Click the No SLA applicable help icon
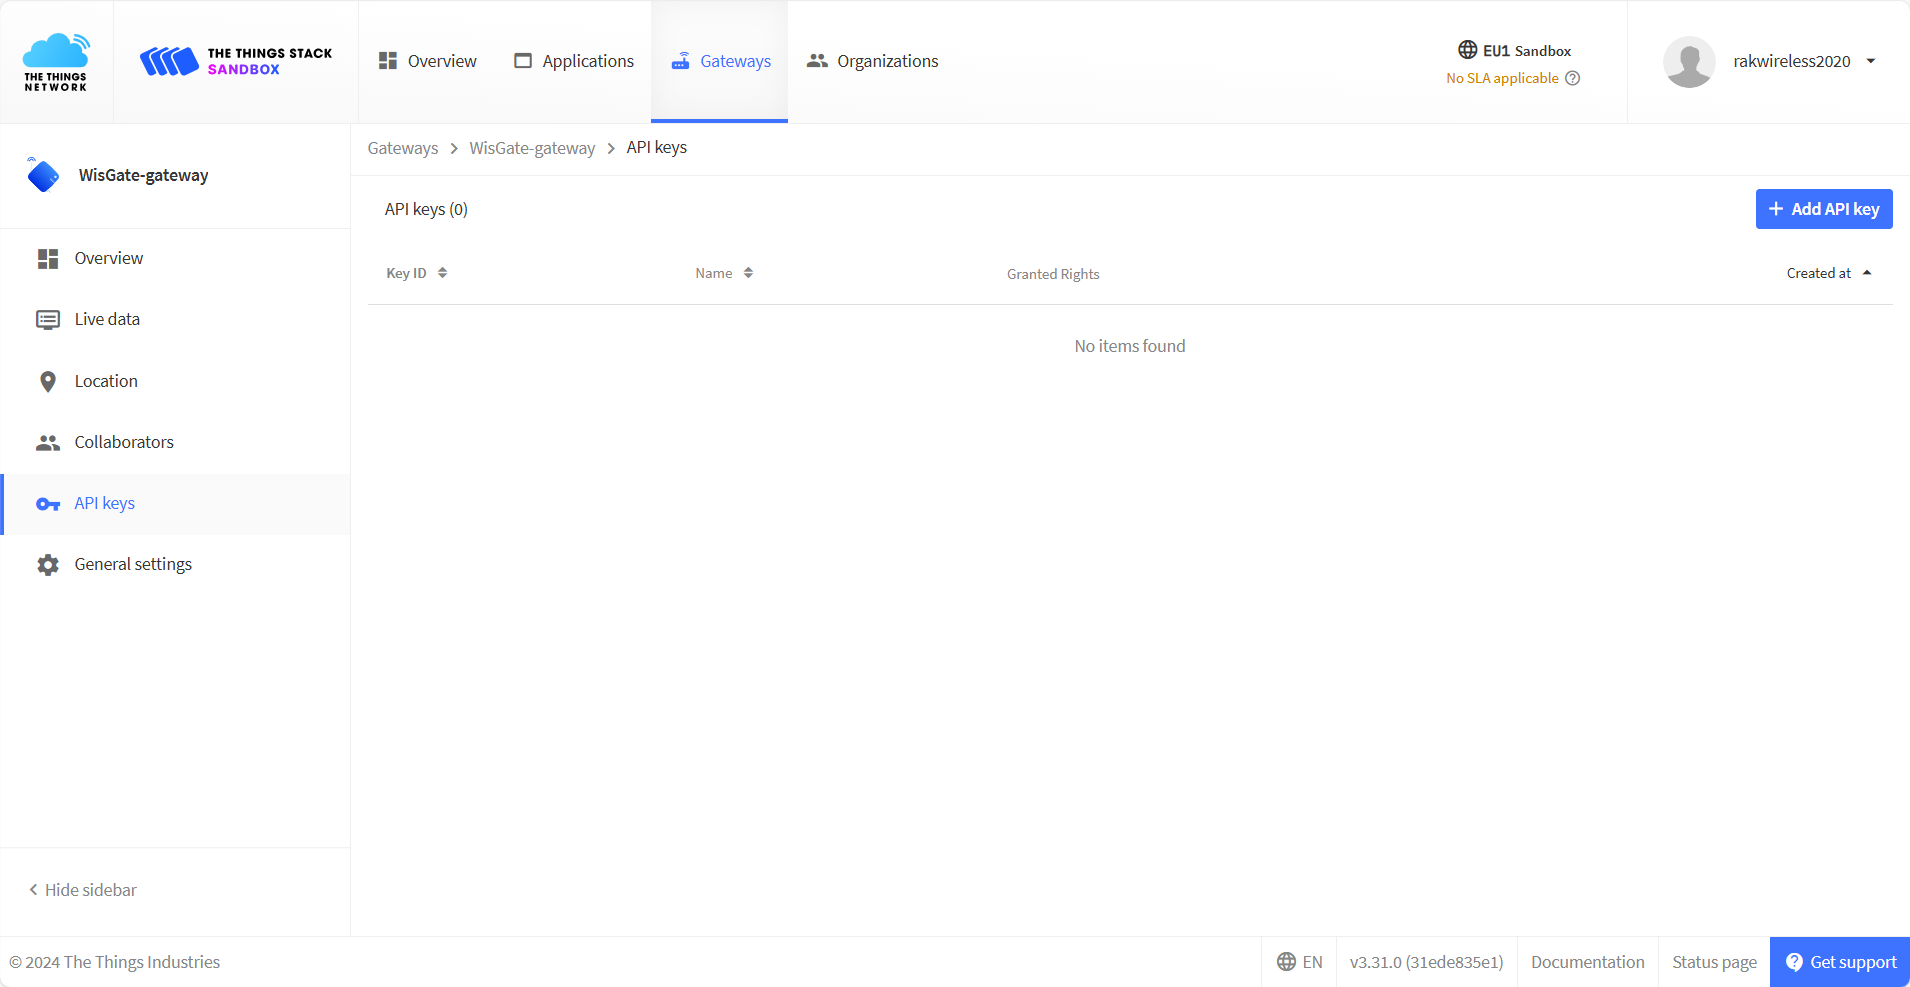Image resolution: width=1910 pixels, height=987 pixels. click(x=1572, y=78)
